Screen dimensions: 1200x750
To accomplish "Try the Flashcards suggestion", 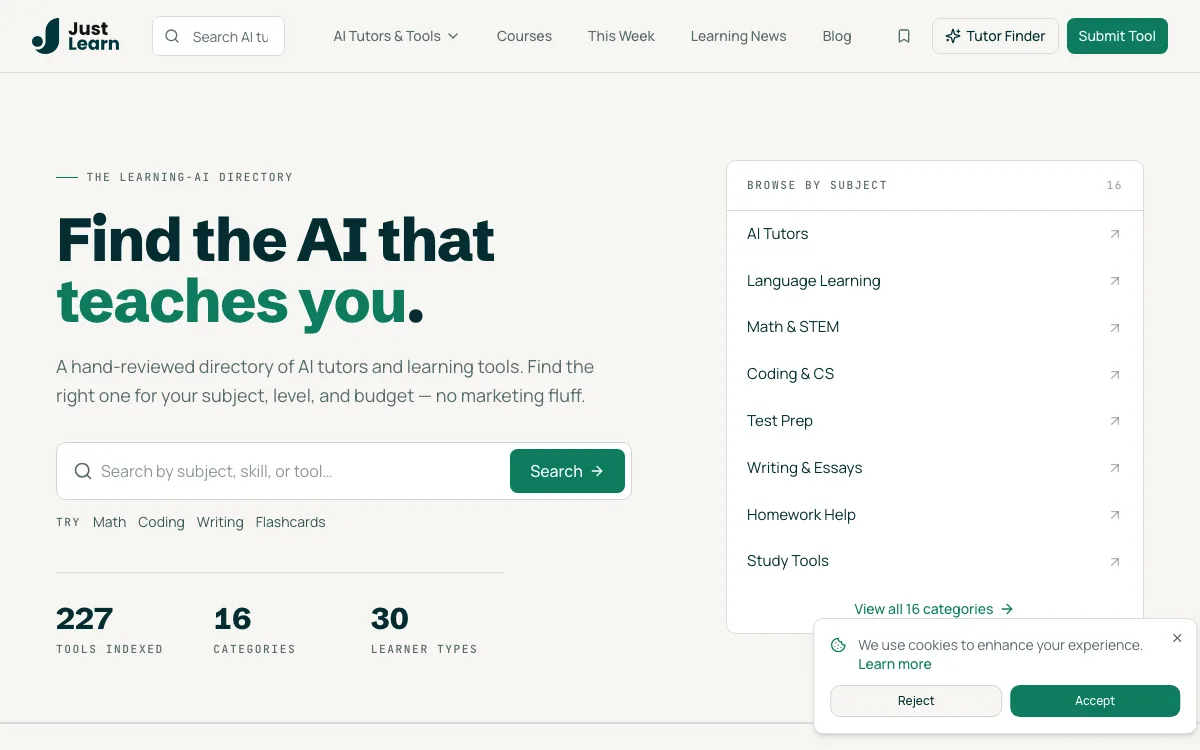I will (290, 522).
